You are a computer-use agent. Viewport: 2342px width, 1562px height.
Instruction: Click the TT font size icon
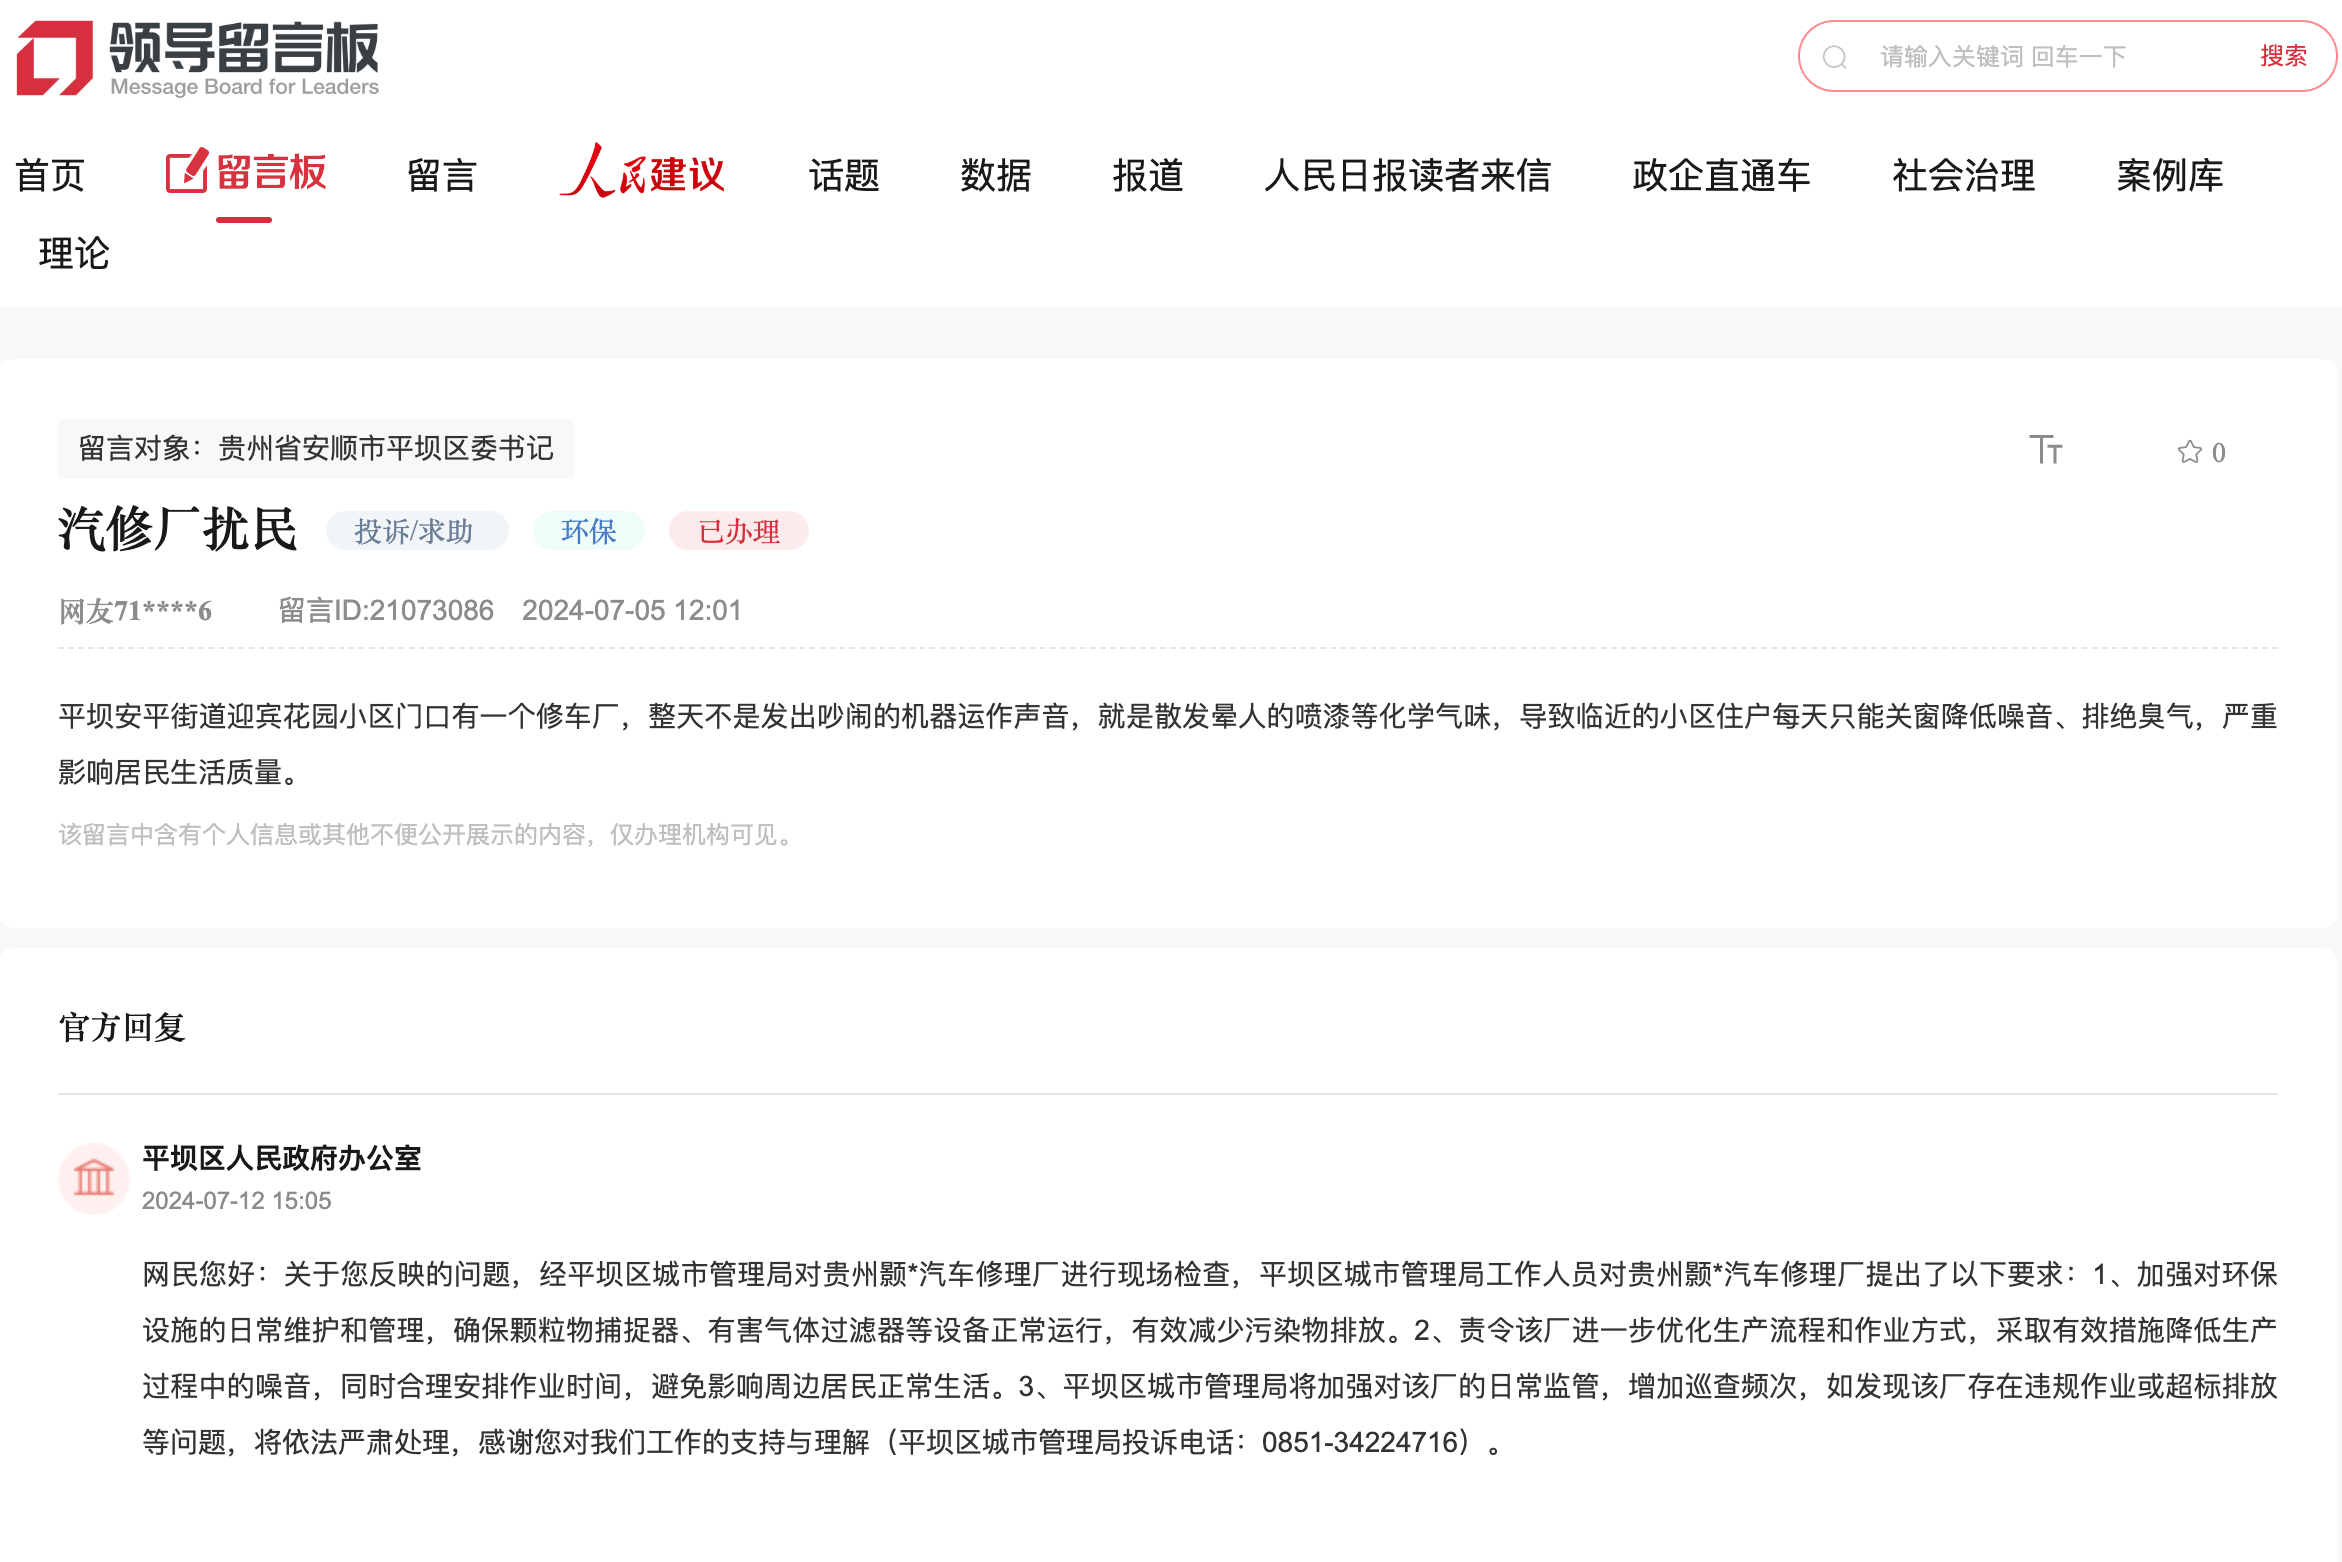point(2048,450)
